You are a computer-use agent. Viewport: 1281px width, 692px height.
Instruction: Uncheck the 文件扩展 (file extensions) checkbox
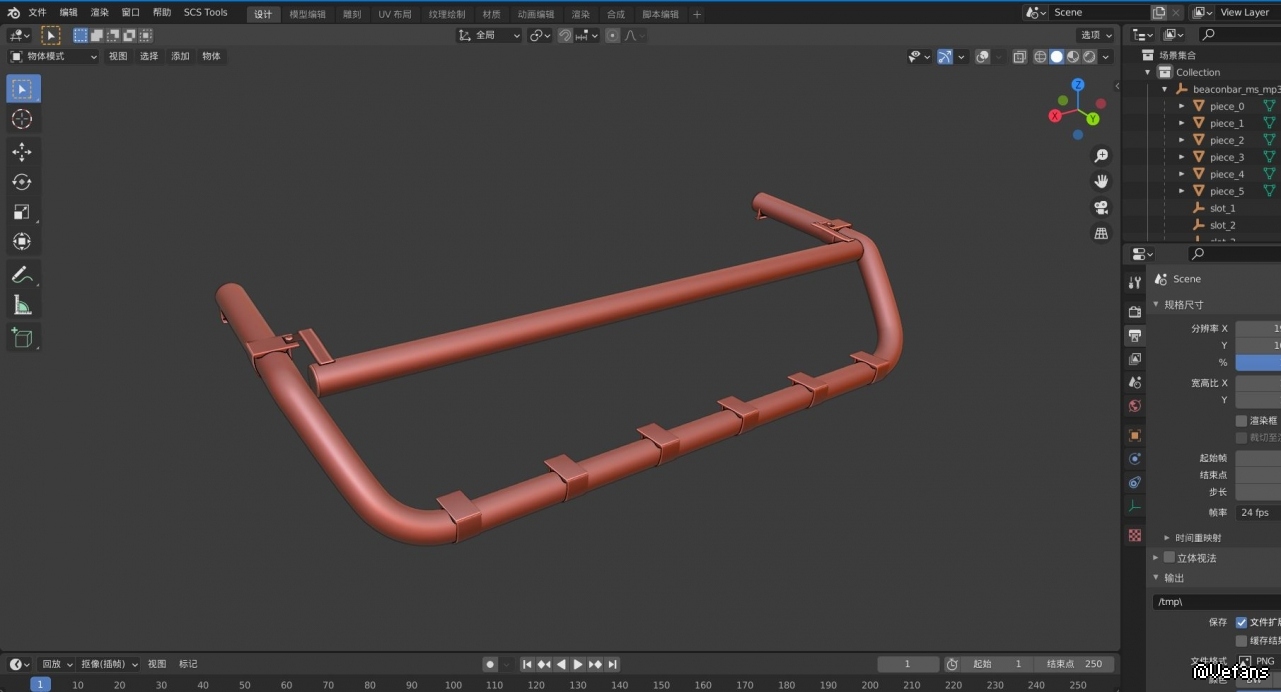[1241, 622]
